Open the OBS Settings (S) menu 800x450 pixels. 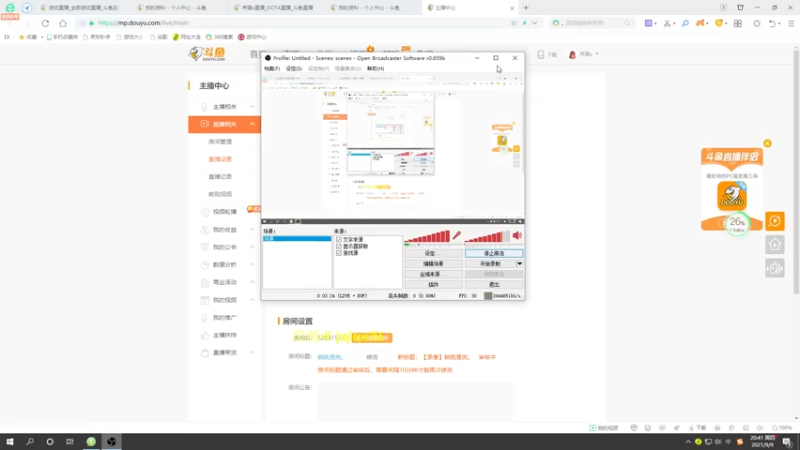(294, 68)
